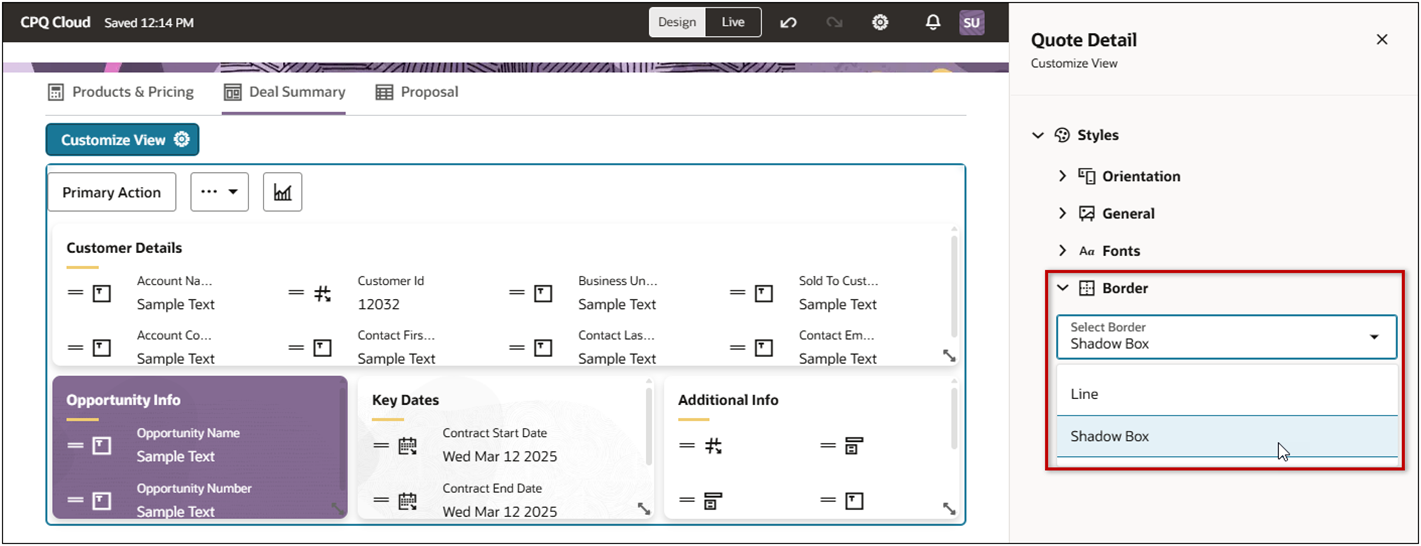The image size is (1421, 546).
Task: Switch to Design mode
Action: [x=677, y=22]
